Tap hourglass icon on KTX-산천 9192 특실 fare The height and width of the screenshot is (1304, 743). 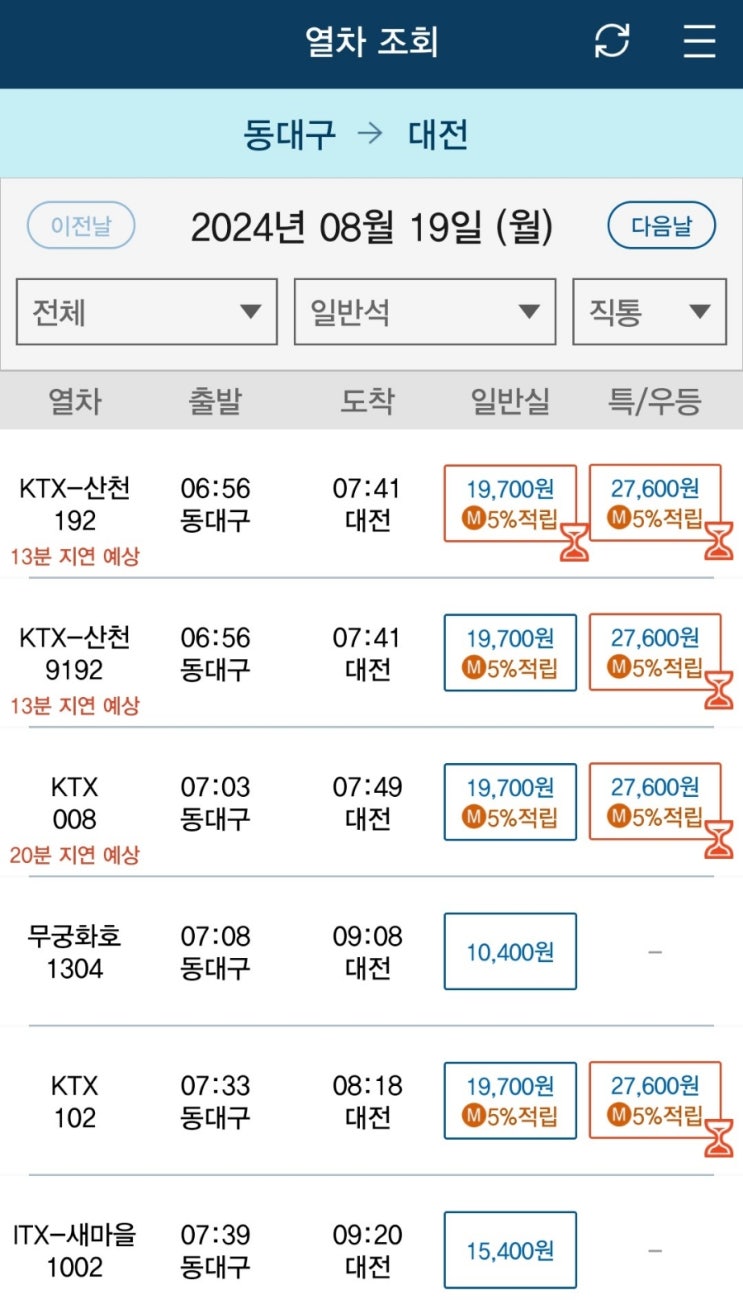pyautogui.click(x=719, y=690)
